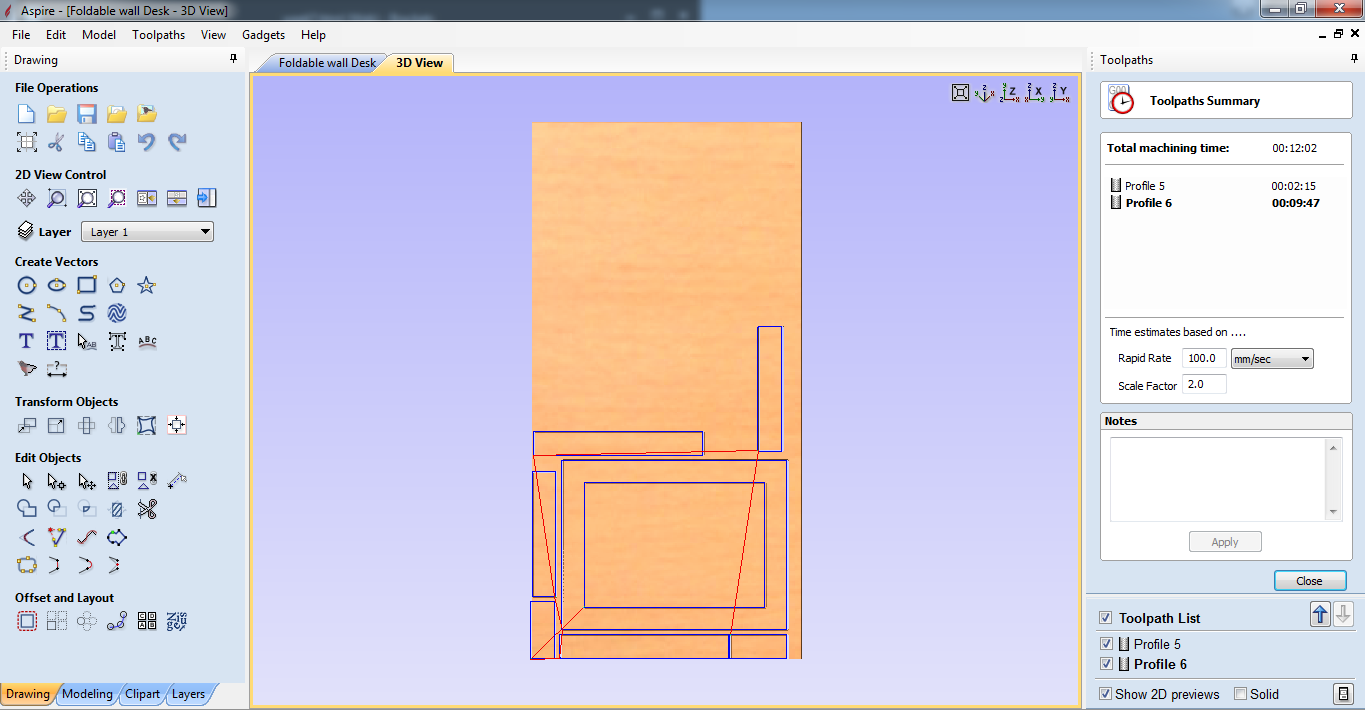
Task: Select the pan view tool
Action: coord(27,198)
